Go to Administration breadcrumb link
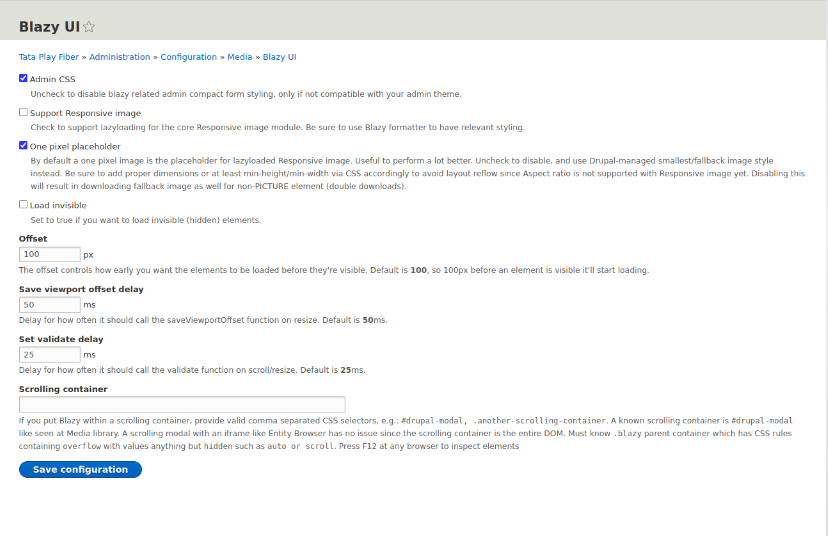Screen dimensions: 828x536 (119, 57)
